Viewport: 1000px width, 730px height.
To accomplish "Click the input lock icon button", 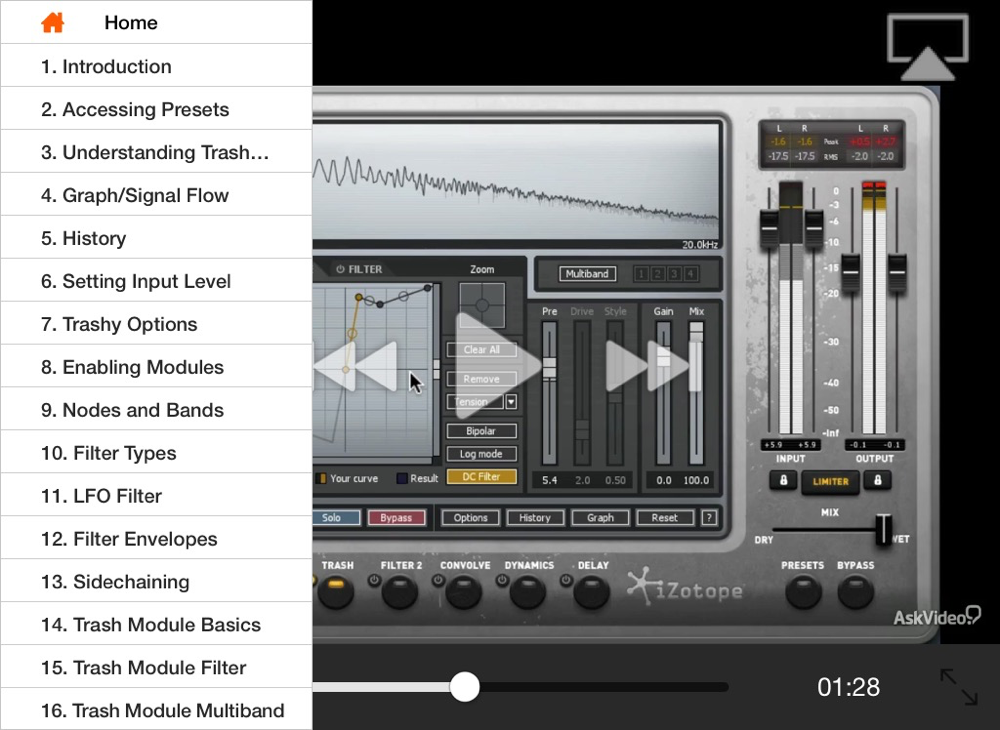I will click(x=783, y=480).
